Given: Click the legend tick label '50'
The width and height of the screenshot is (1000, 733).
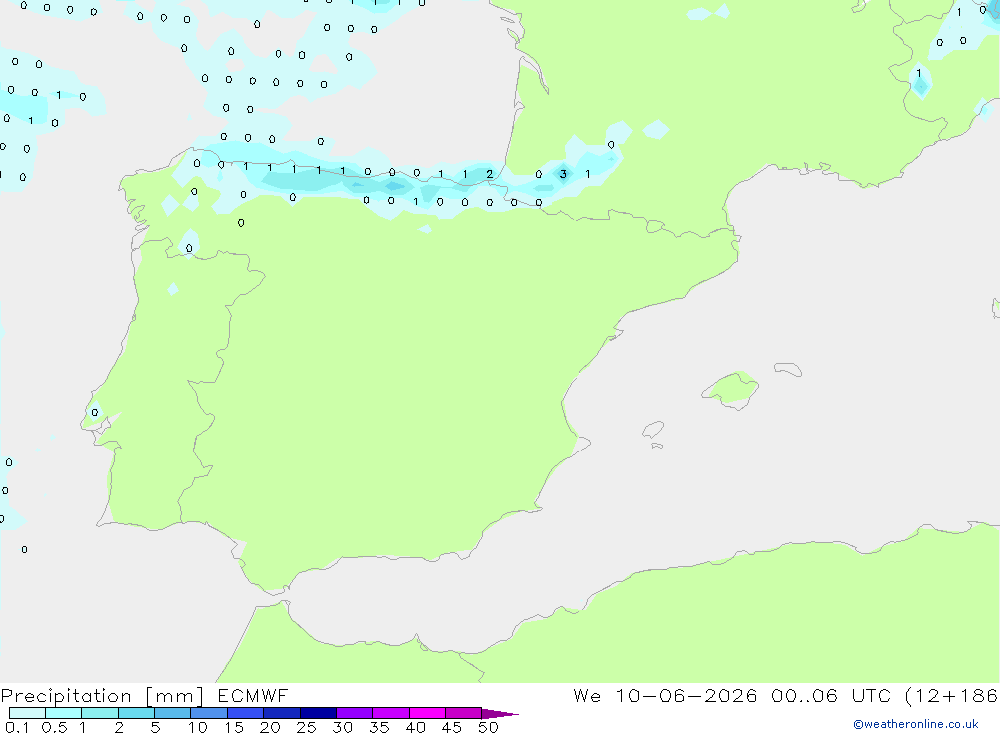Looking at the screenshot, I should [489, 727].
